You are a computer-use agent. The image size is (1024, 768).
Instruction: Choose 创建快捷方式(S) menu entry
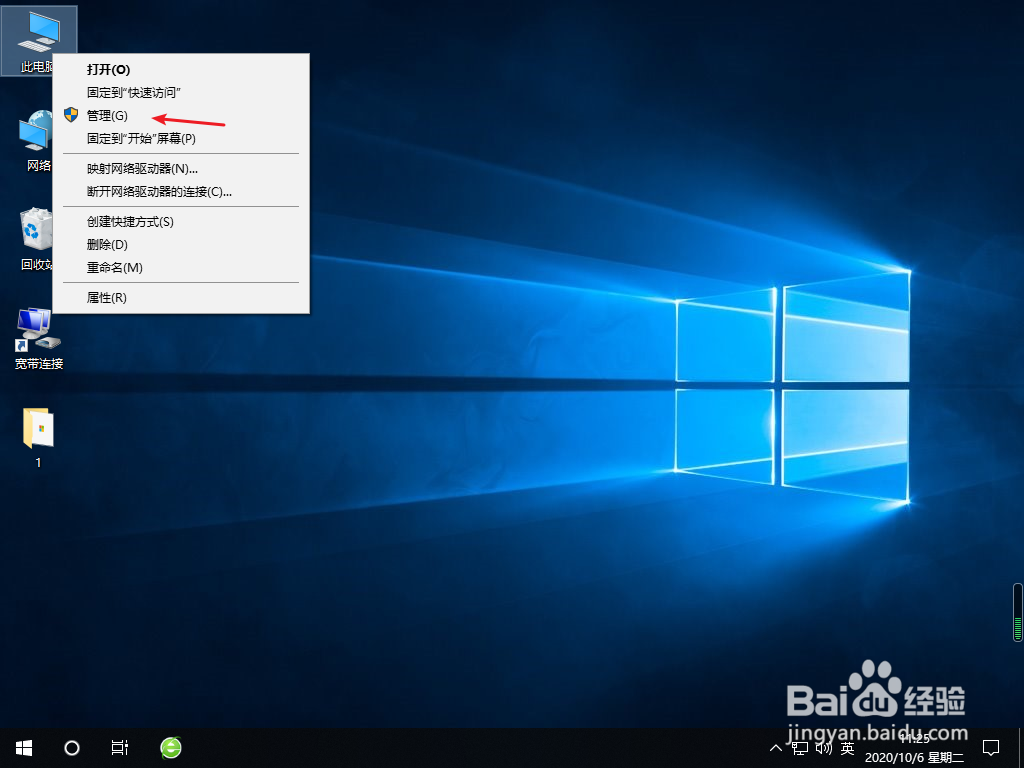[181, 221]
